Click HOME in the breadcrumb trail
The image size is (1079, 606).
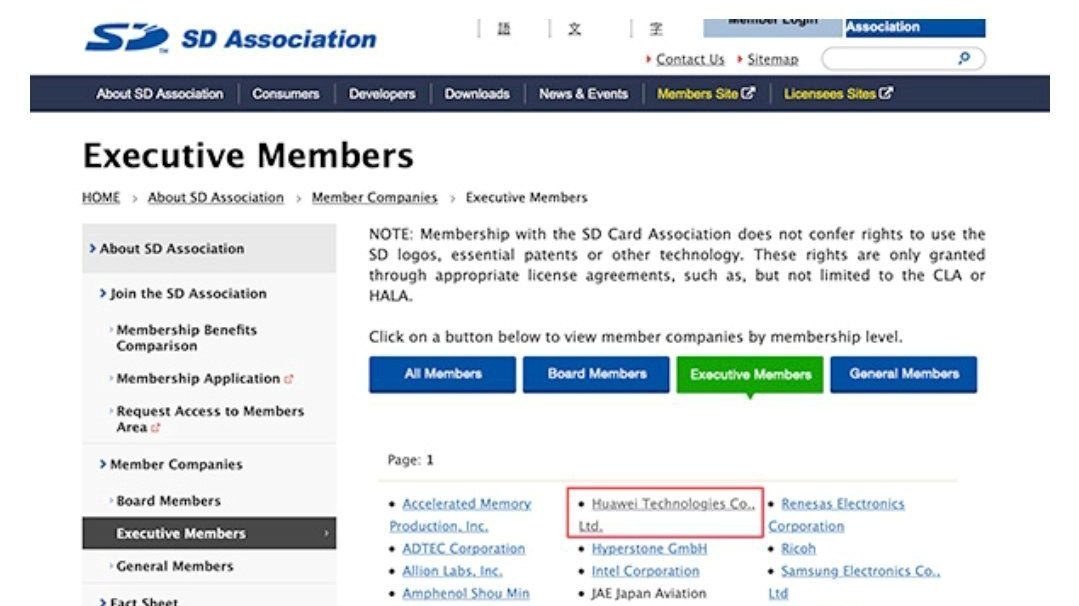tap(101, 198)
